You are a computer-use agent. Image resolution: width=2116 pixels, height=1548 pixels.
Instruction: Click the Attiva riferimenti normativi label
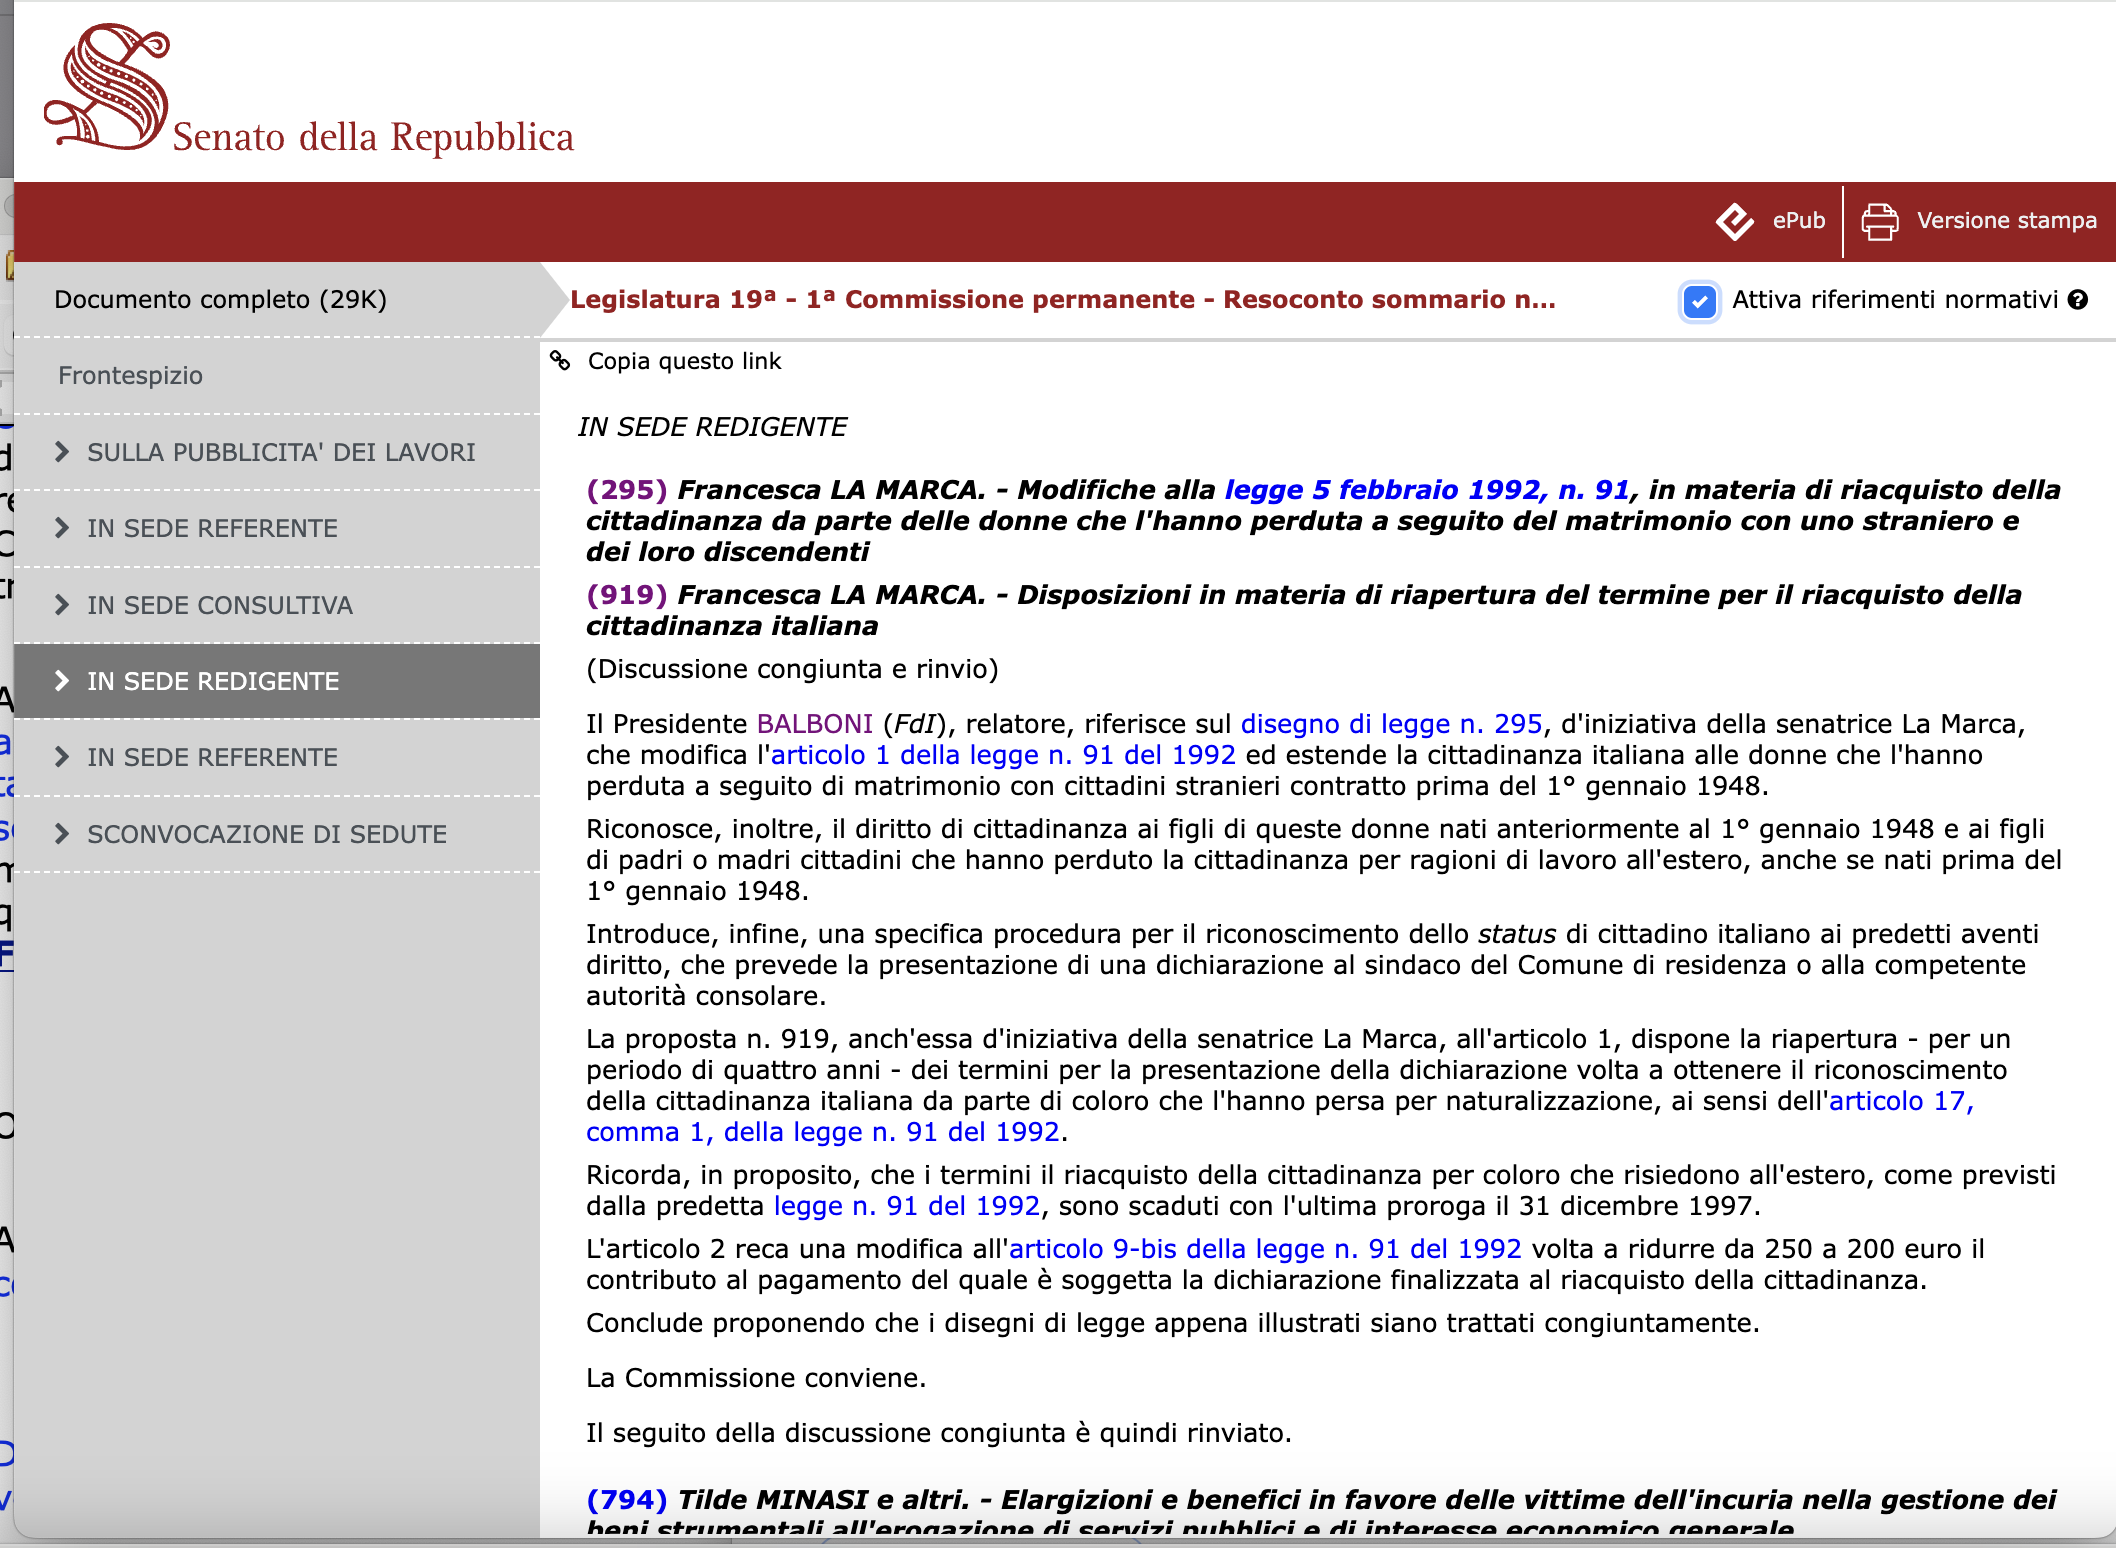(1895, 300)
